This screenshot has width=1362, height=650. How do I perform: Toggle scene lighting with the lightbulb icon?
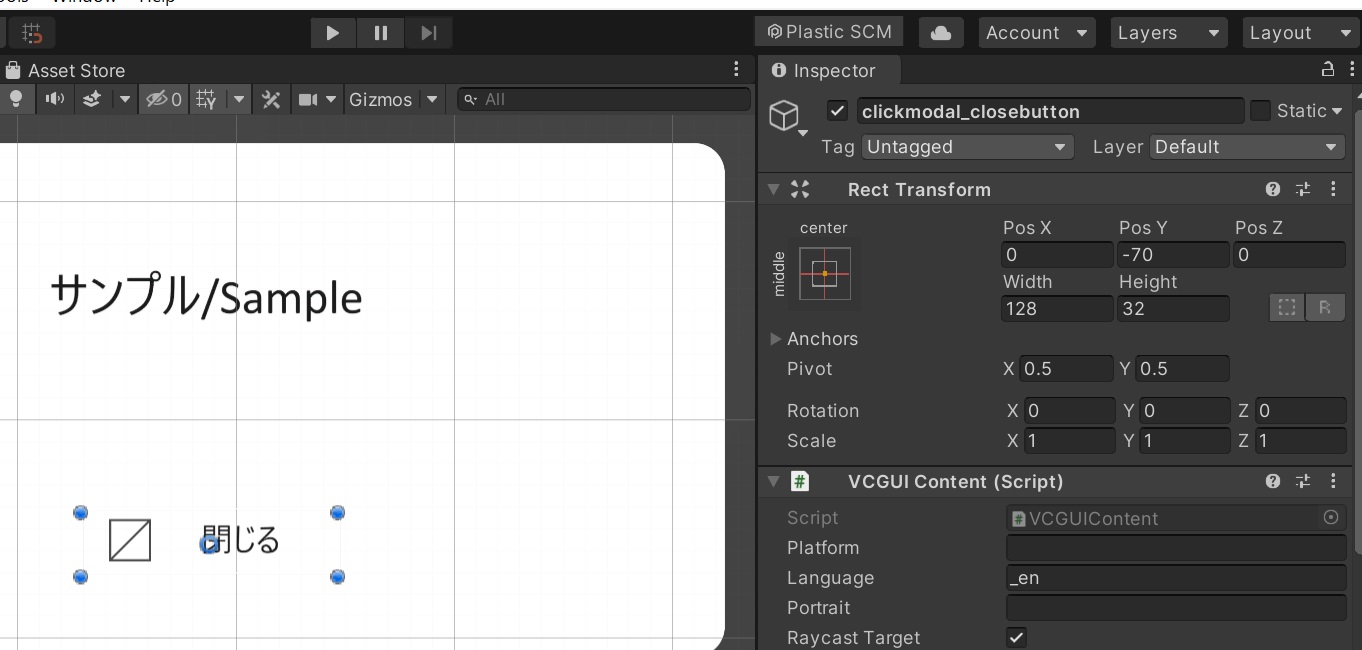click(x=16, y=99)
